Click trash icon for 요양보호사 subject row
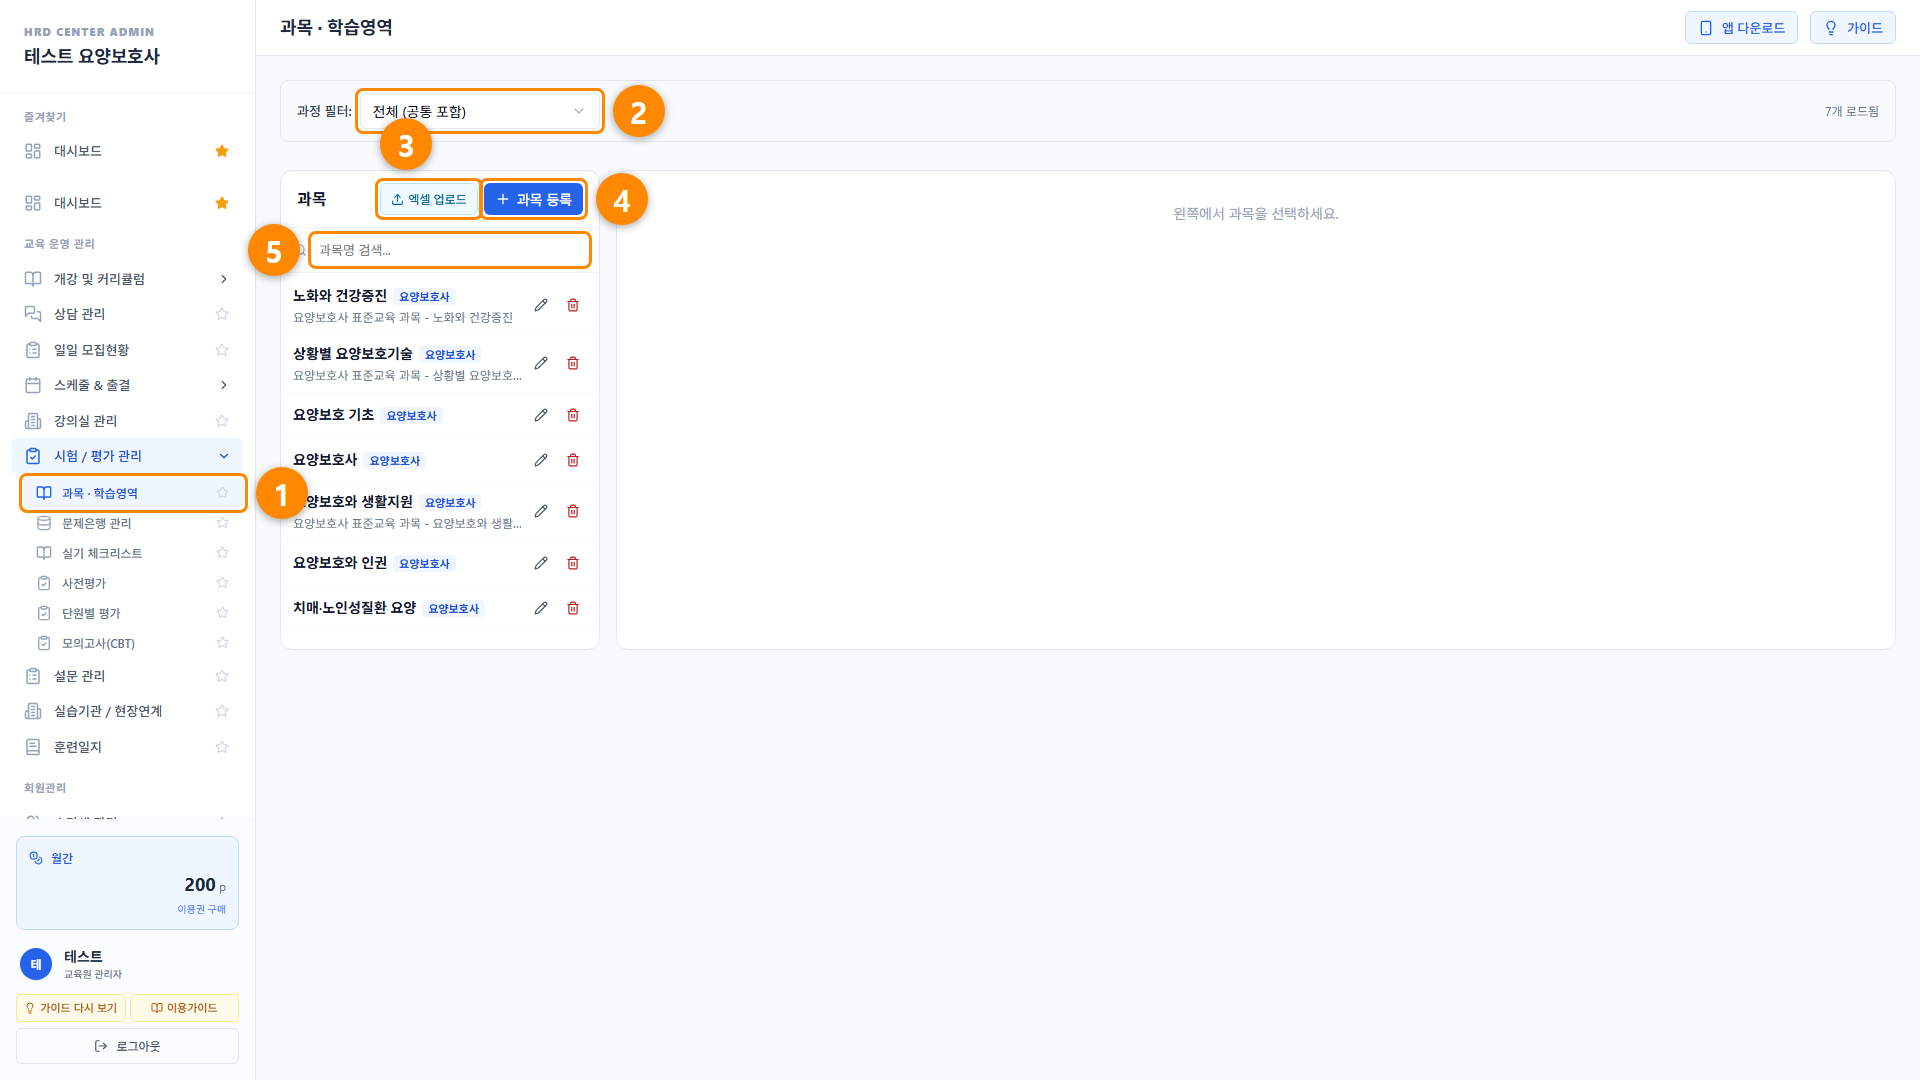The image size is (1920, 1080). pyautogui.click(x=573, y=460)
